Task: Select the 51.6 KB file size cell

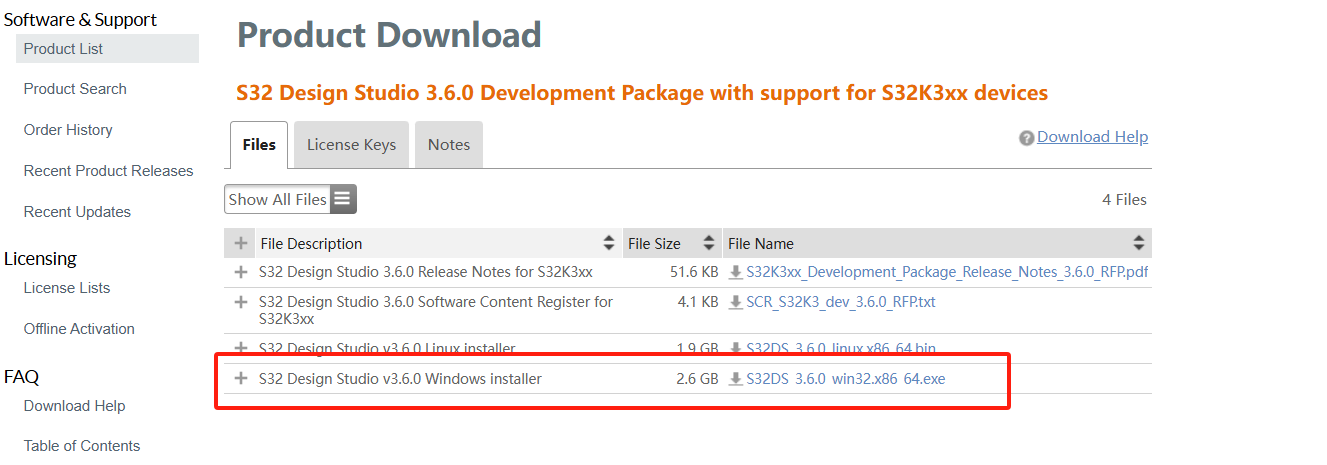Action: click(x=694, y=272)
